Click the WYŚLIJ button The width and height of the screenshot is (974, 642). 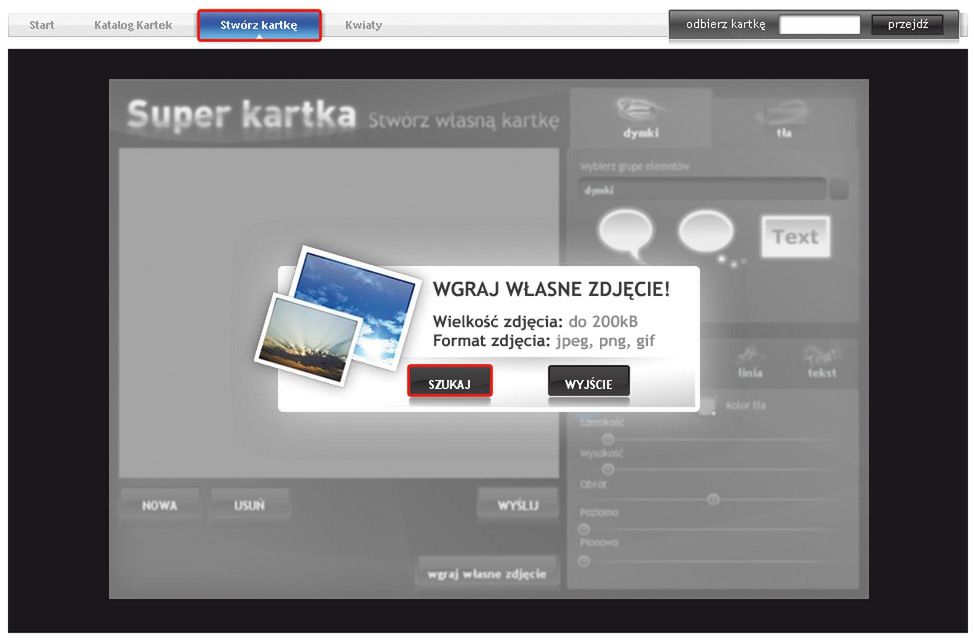click(x=518, y=505)
